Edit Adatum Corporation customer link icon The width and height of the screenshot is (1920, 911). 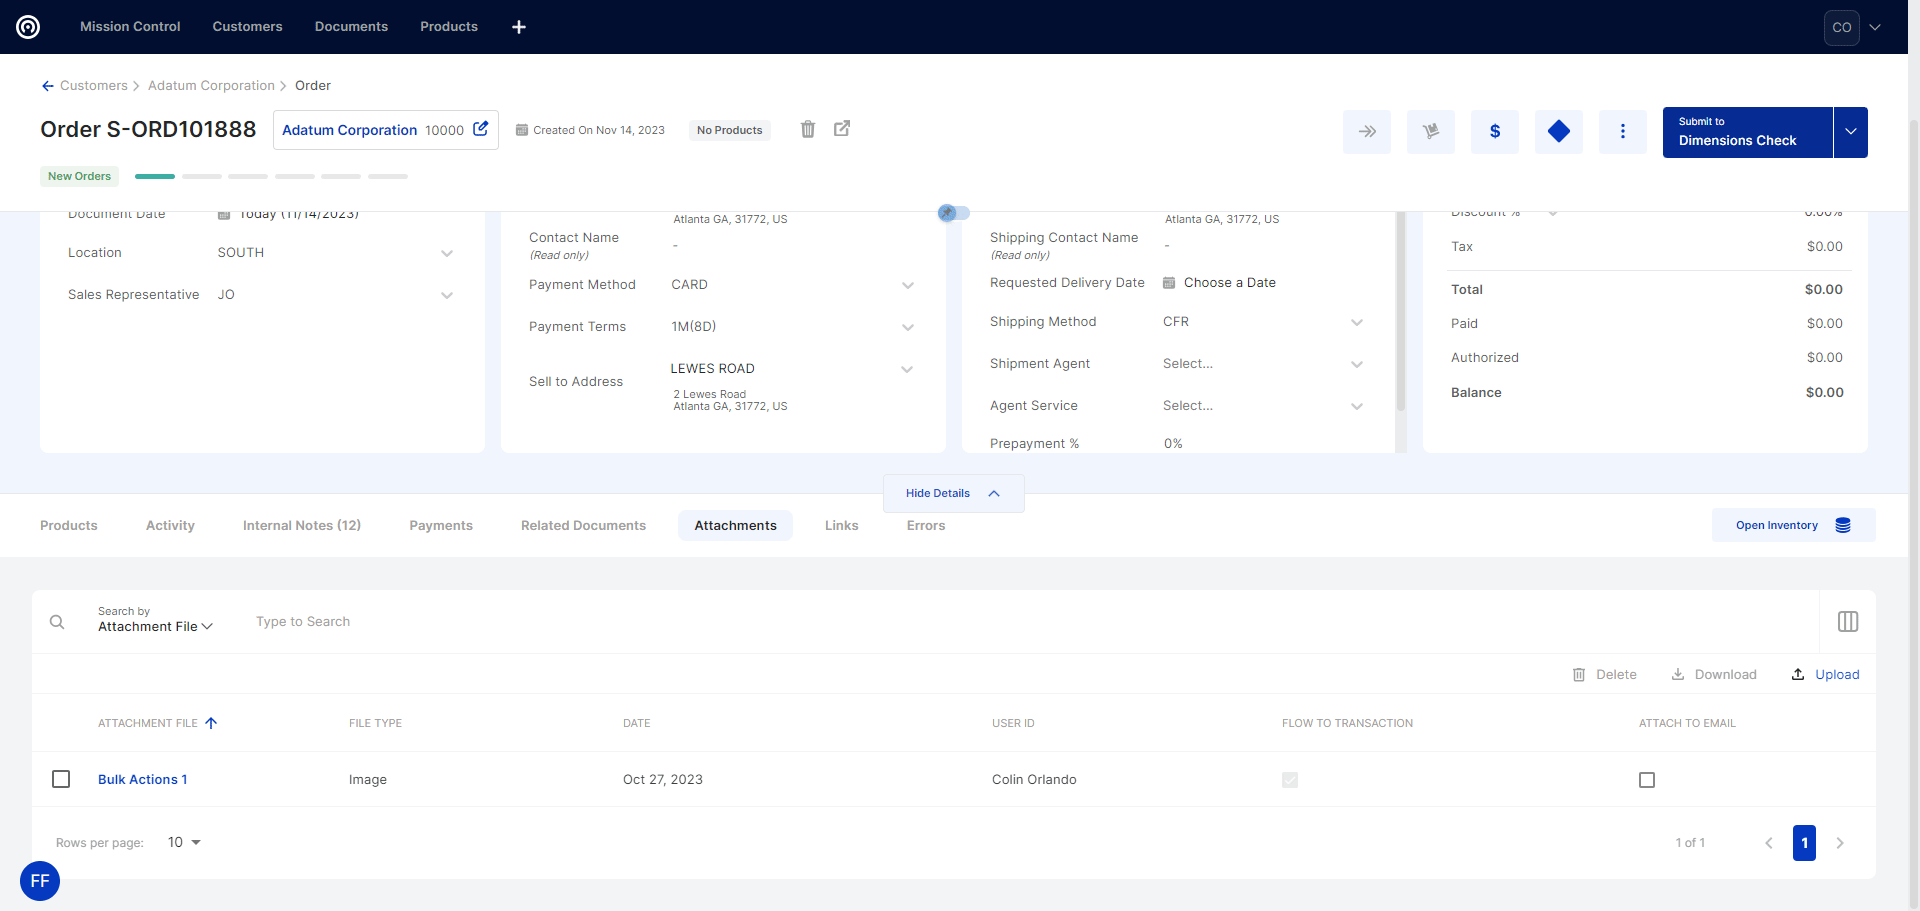point(481,129)
